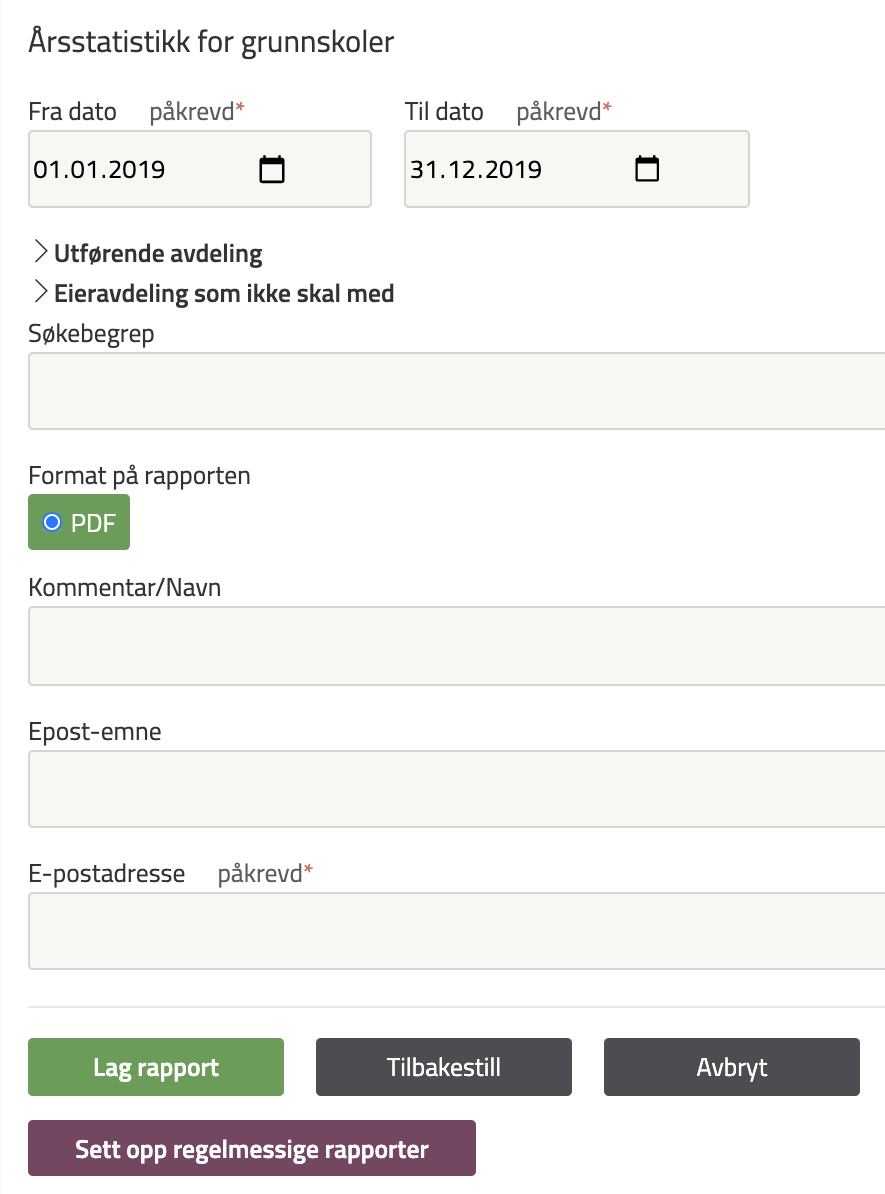Click the Format på rapporten label
This screenshot has height=1194, width=885.
click(140, 475)
